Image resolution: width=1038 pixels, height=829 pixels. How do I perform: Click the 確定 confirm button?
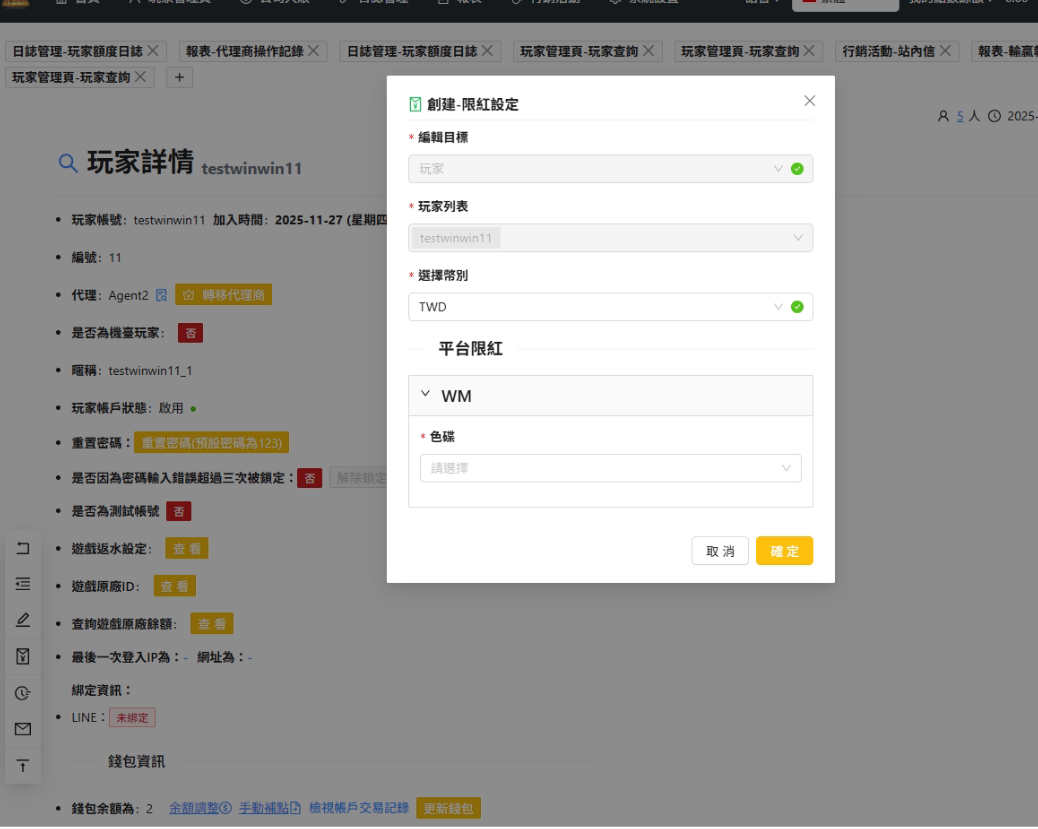click(784, 551)
